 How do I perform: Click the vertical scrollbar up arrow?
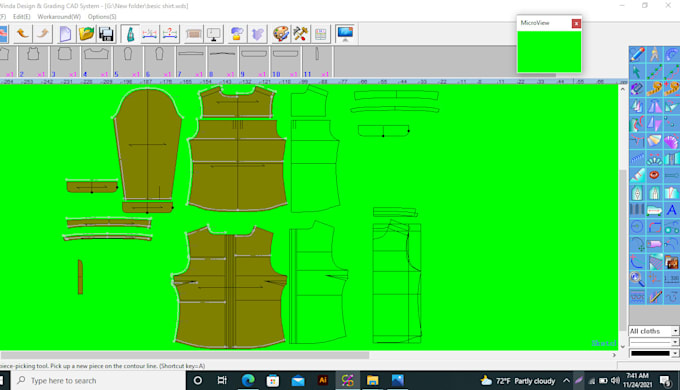(x=623, y=89)
